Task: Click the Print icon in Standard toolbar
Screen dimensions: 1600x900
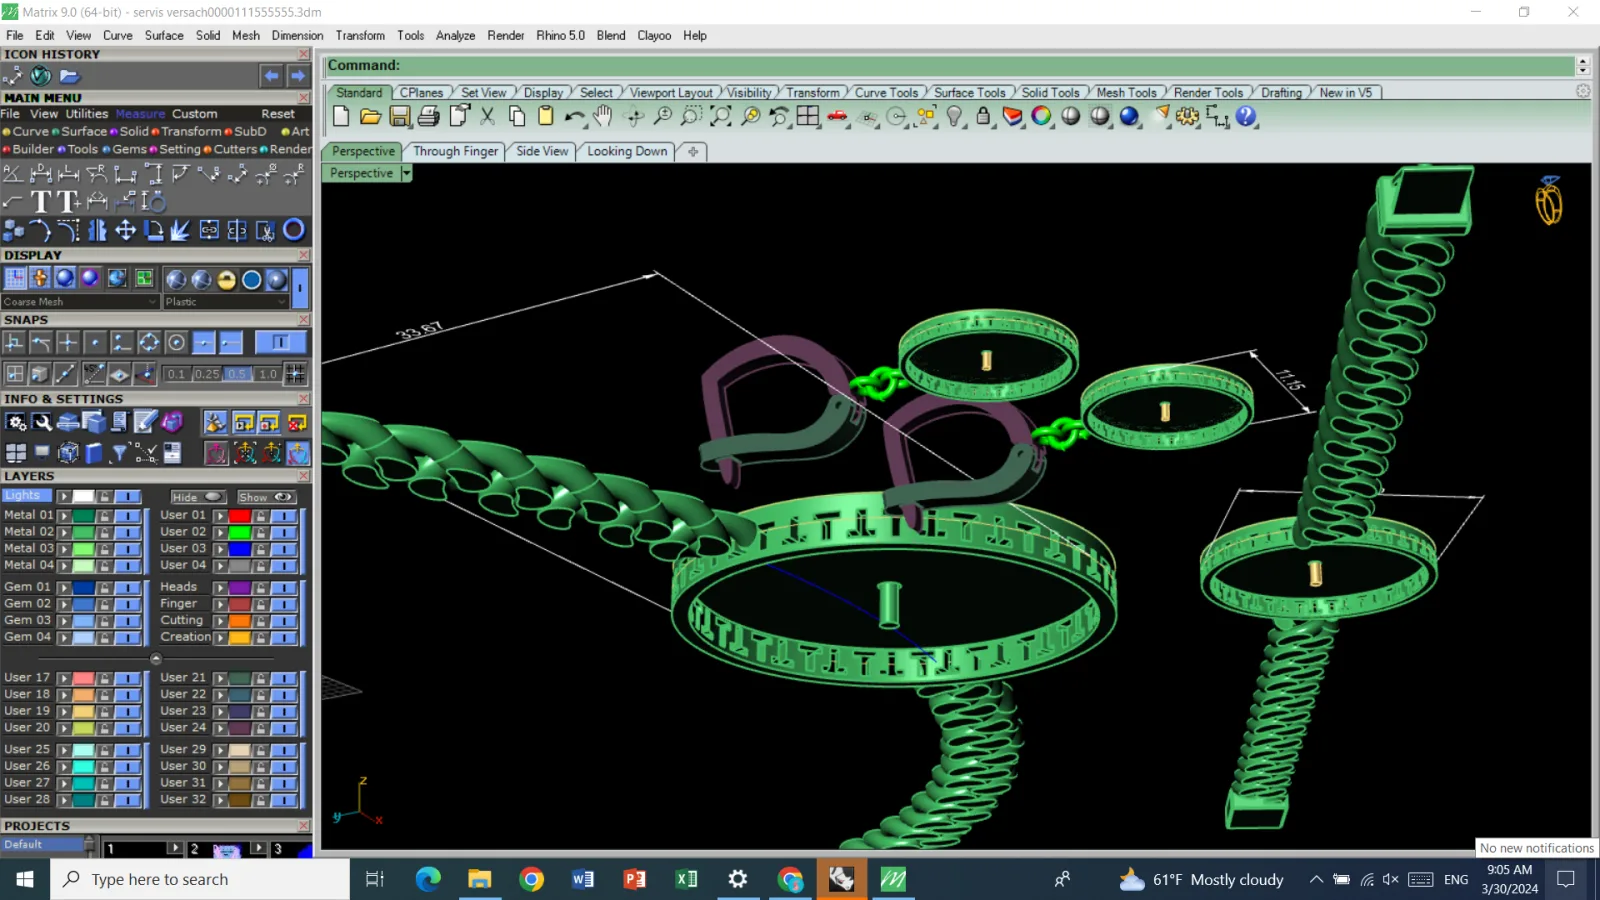Action: 429,116
